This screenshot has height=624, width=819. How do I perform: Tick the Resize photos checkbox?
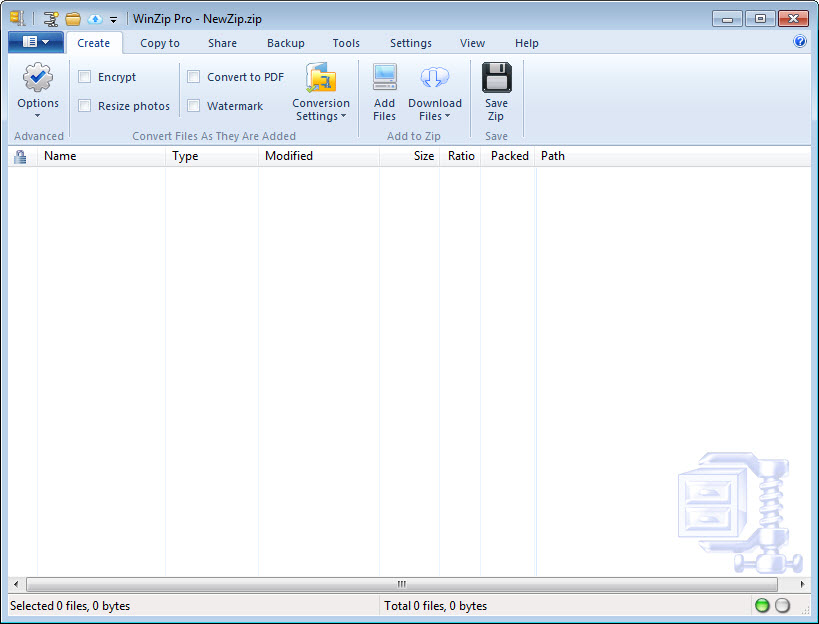(x=85, y=106)
